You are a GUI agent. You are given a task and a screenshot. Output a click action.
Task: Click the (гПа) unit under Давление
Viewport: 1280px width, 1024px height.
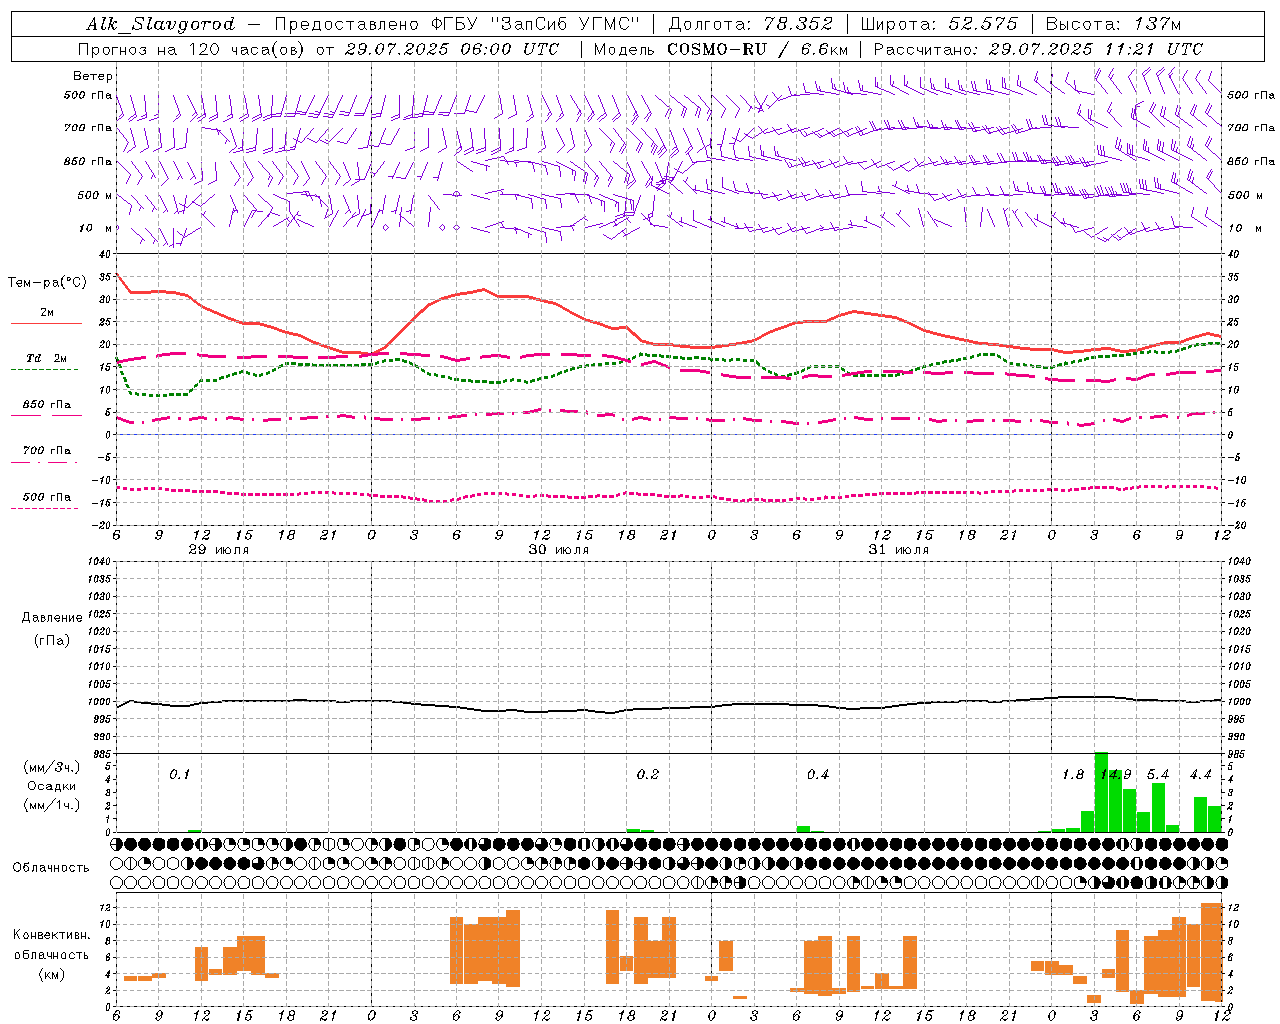pos(51,640)
